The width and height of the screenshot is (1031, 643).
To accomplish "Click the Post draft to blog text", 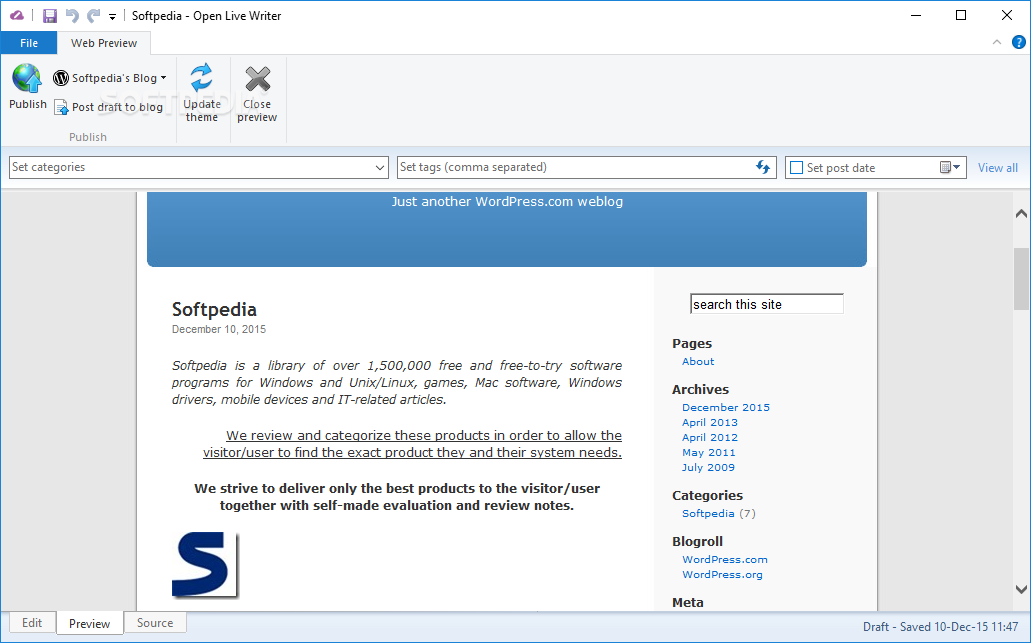I will (x=117, y=107).
